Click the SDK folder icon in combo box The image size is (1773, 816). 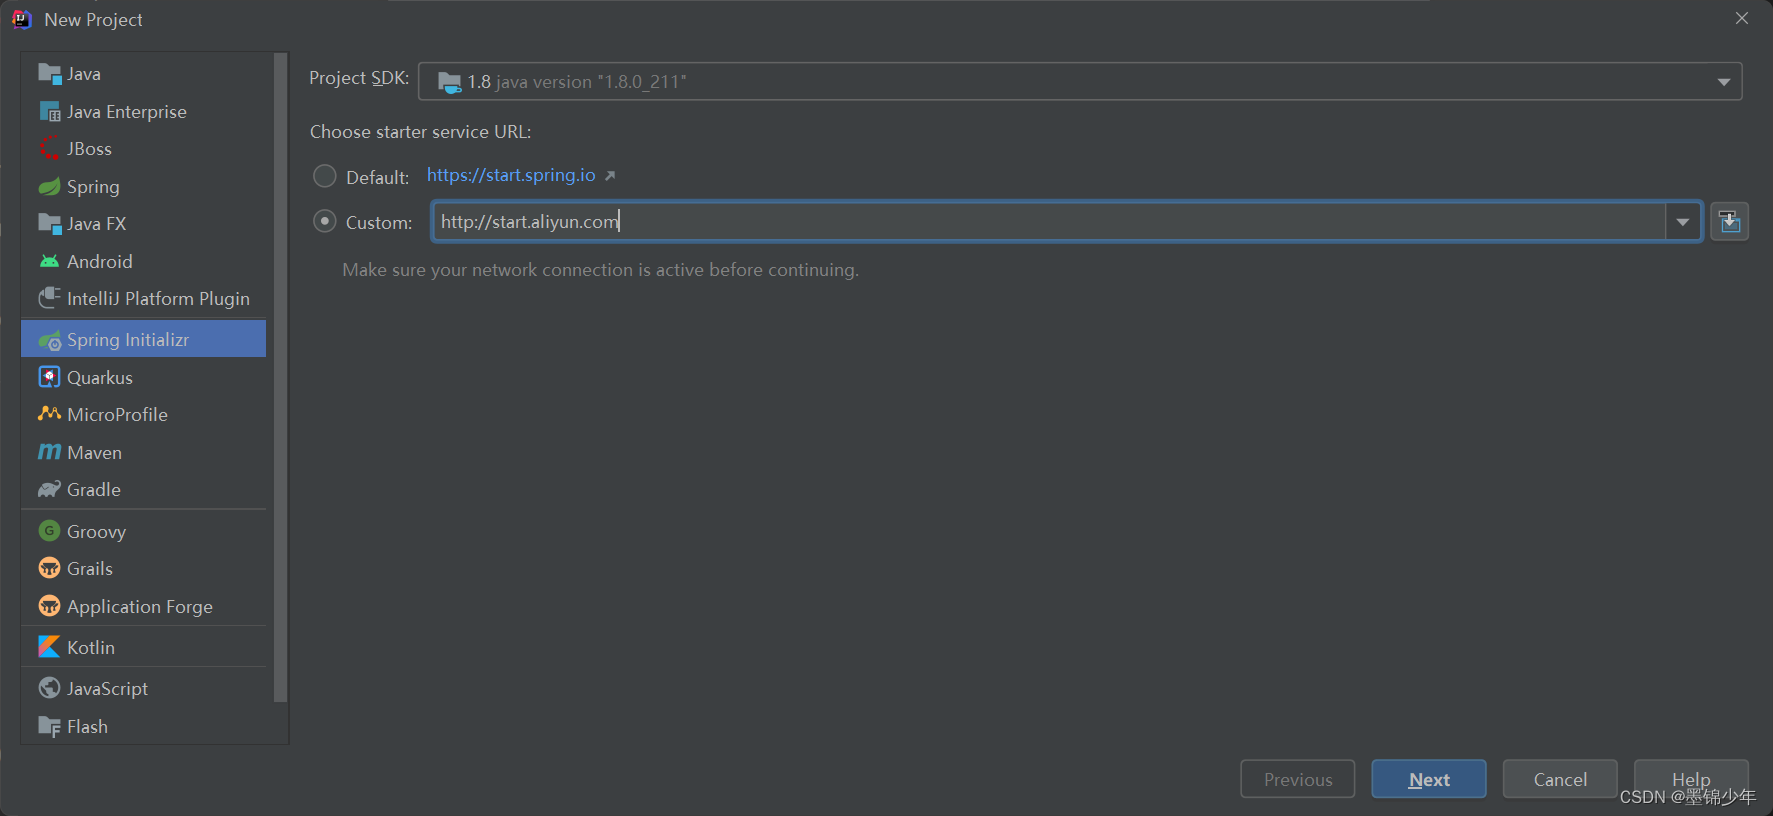tap(450, 81)
